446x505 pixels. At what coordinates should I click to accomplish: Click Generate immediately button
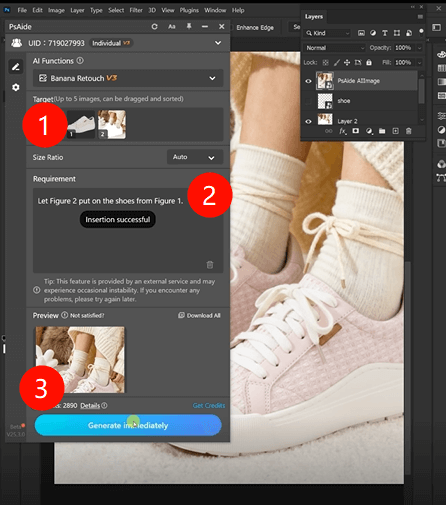coord(128,425)
